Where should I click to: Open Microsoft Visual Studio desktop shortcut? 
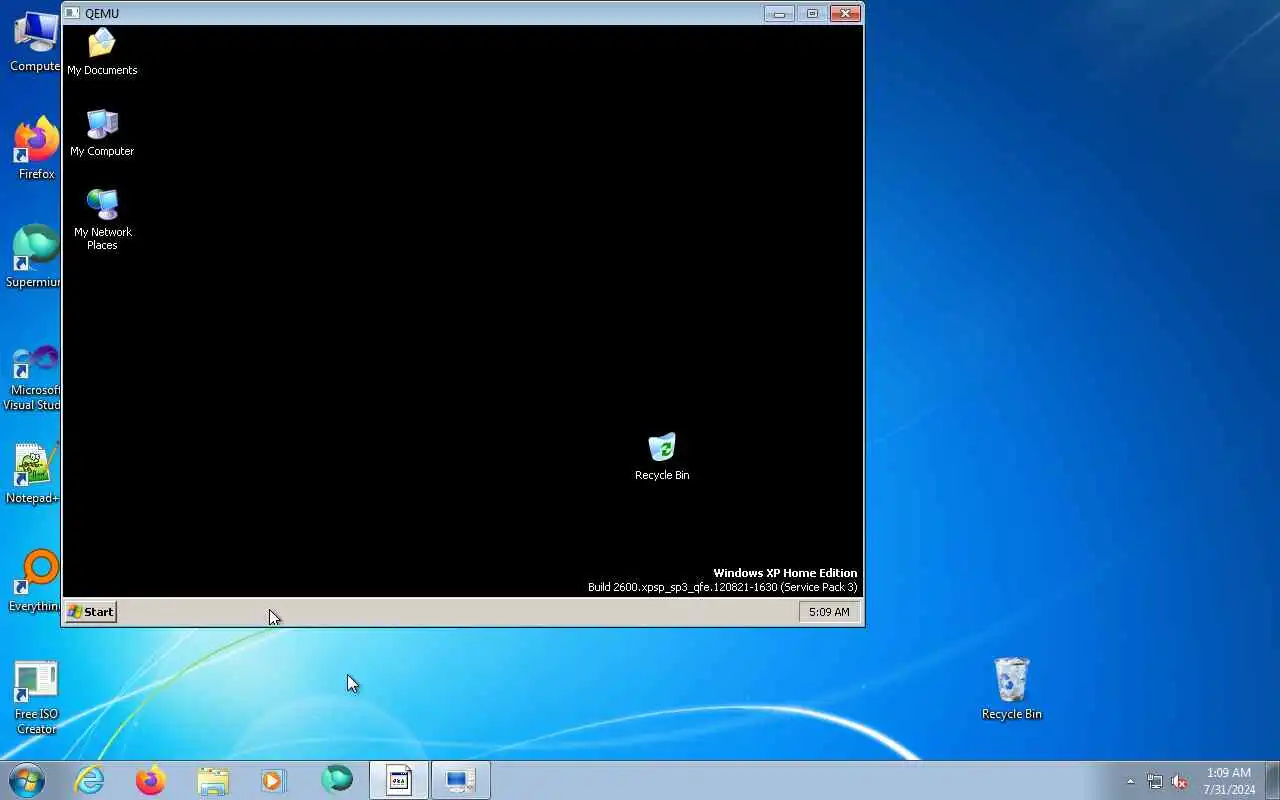click(x=32, y=379)
